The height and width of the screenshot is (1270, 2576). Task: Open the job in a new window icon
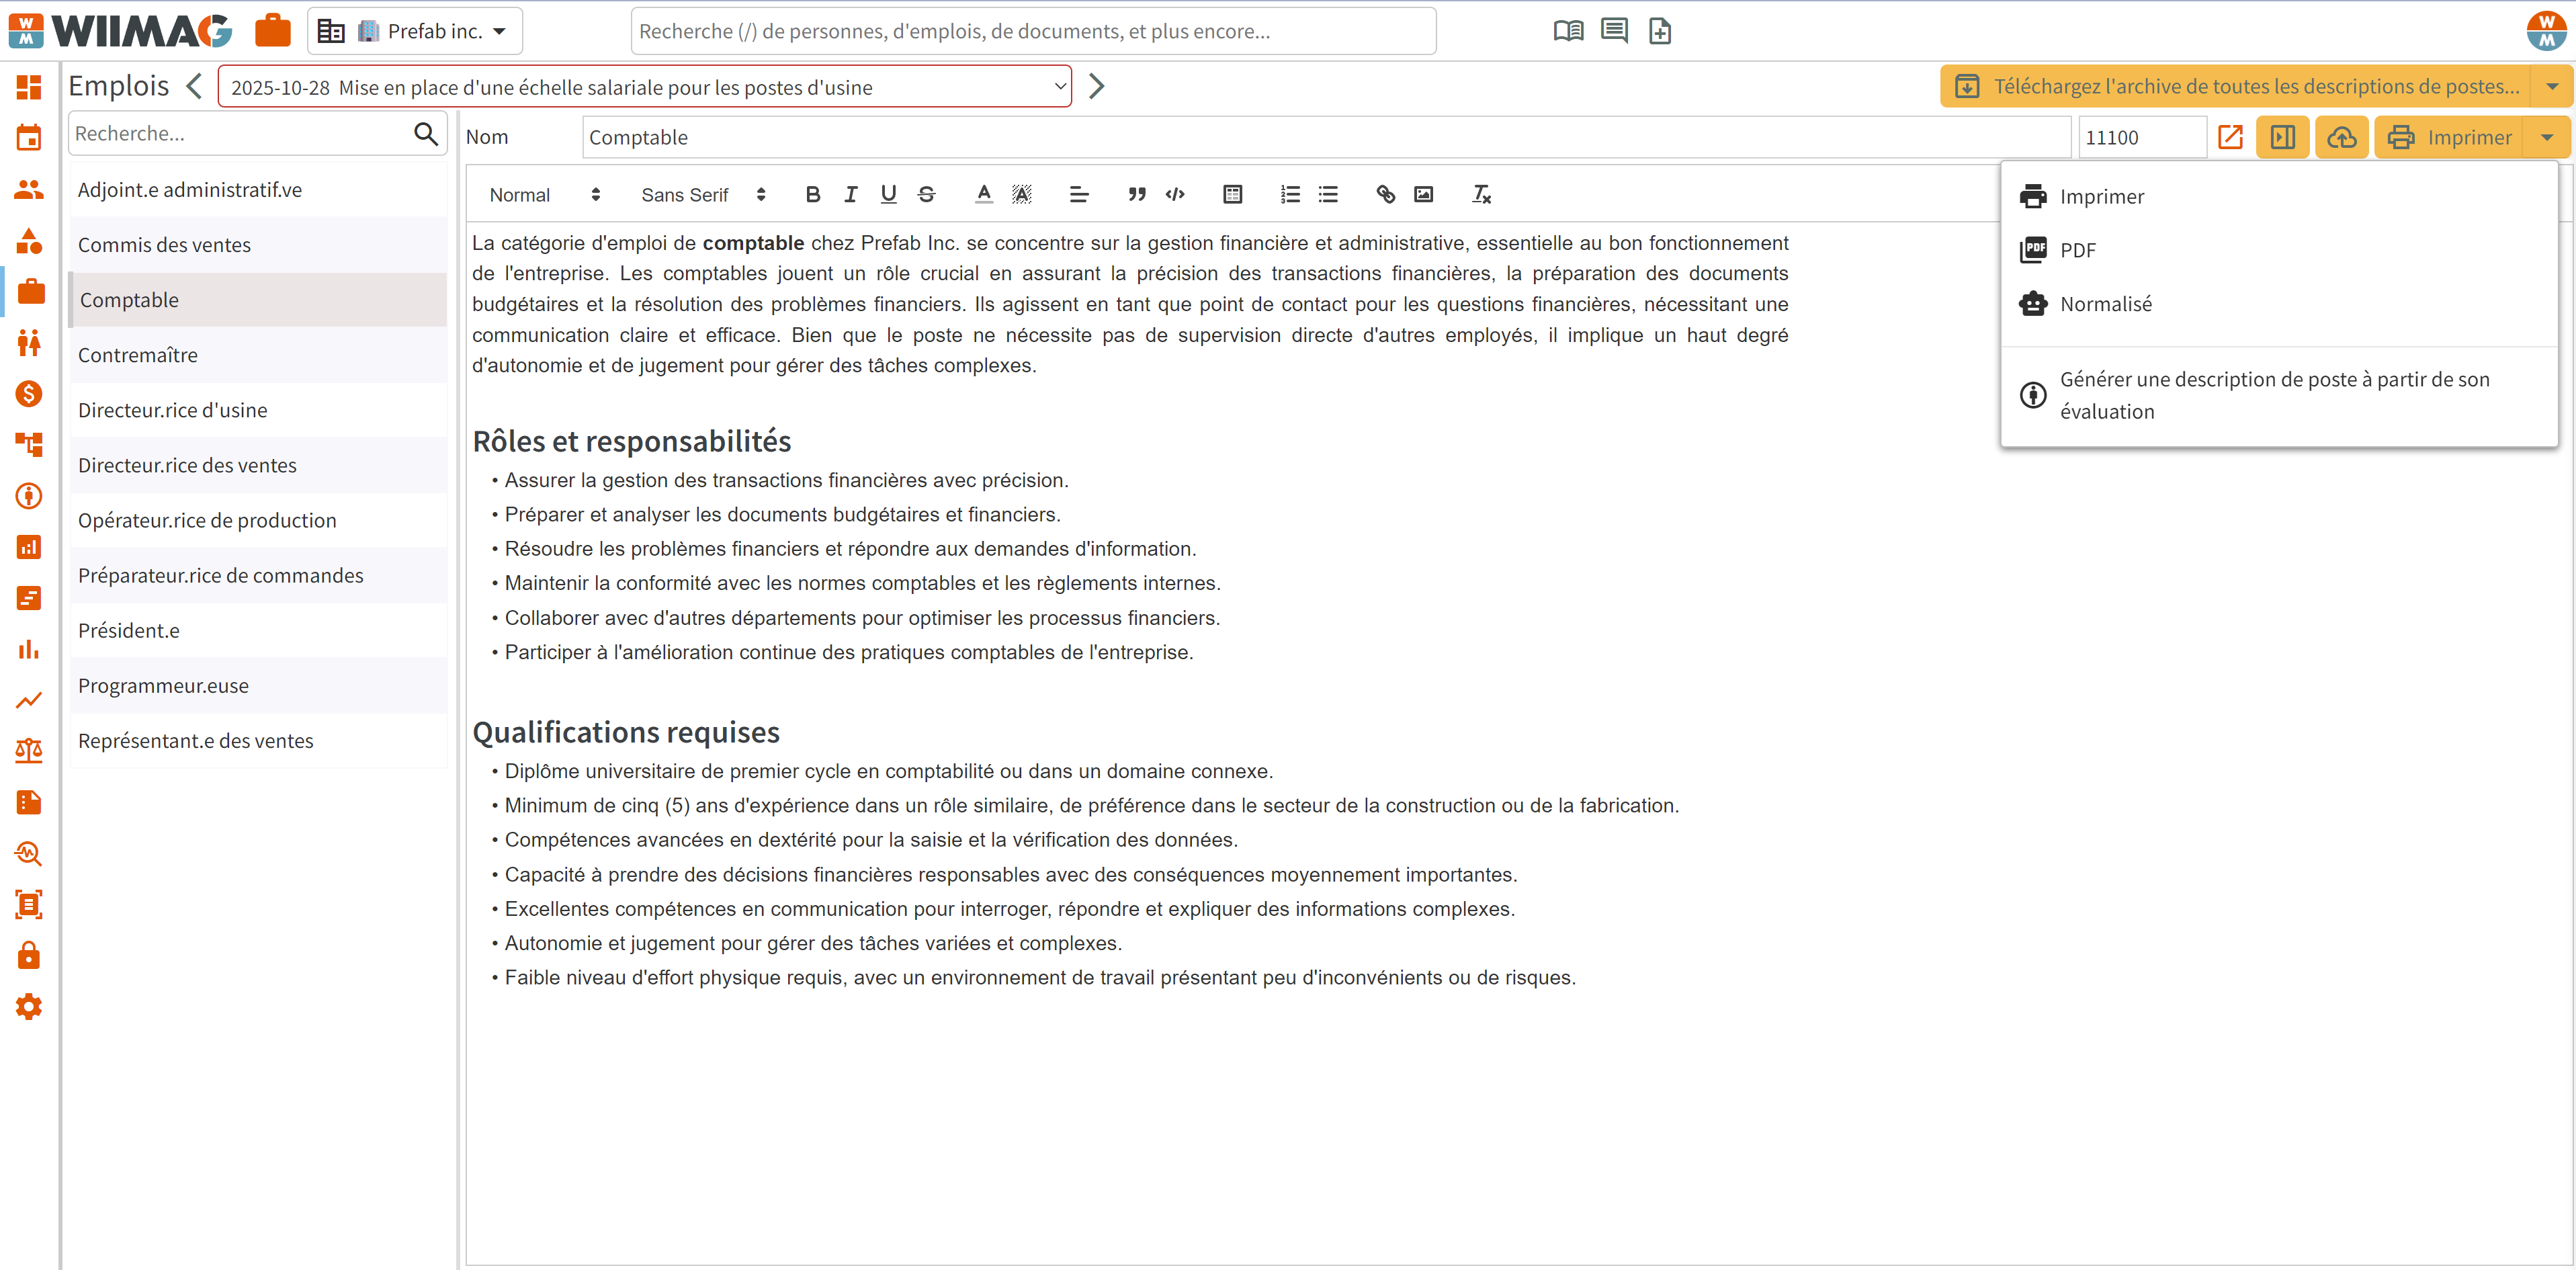[x=2230, y=137]
